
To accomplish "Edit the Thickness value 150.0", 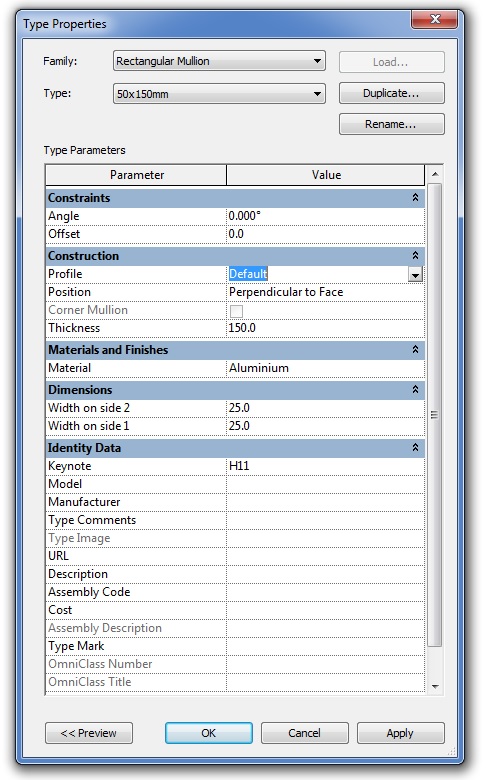I will coord(325,328).
